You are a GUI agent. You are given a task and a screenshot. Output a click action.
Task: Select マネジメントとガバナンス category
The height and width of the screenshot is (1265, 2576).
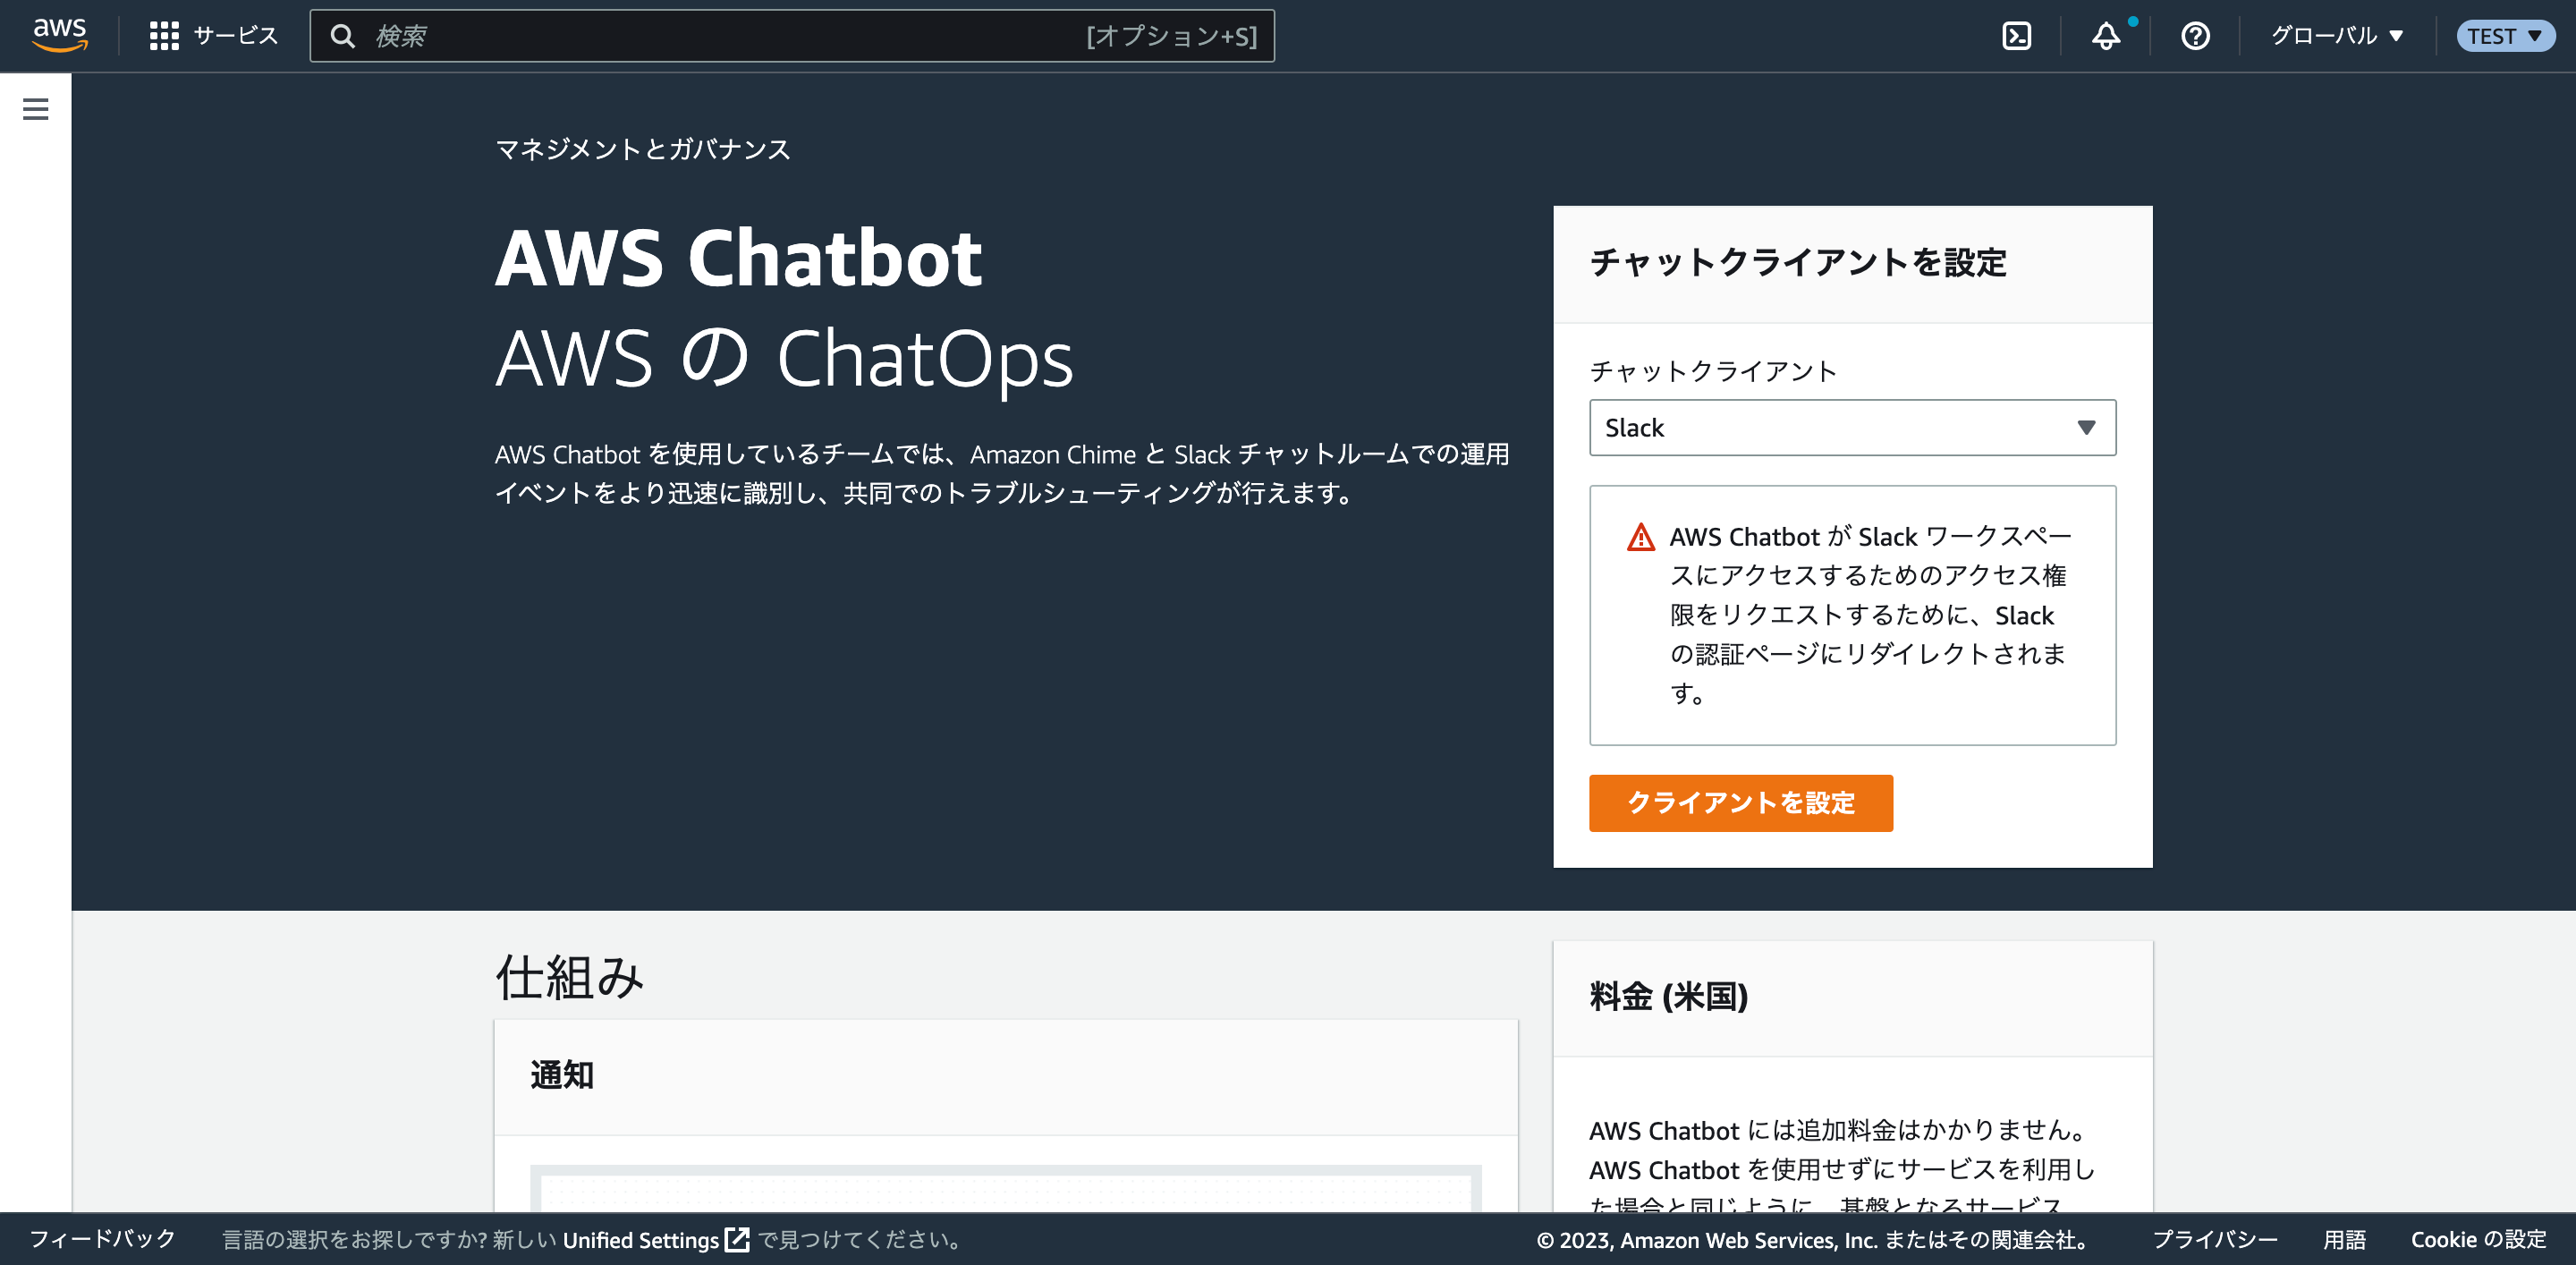(641, 149)
